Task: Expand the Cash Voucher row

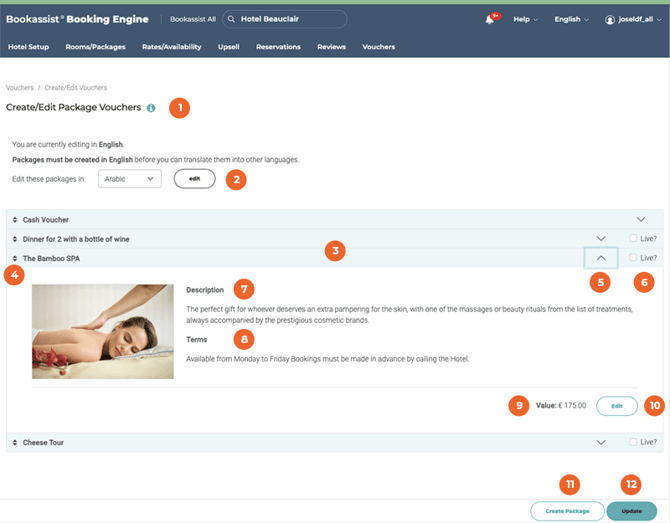Action: (641, 219)
